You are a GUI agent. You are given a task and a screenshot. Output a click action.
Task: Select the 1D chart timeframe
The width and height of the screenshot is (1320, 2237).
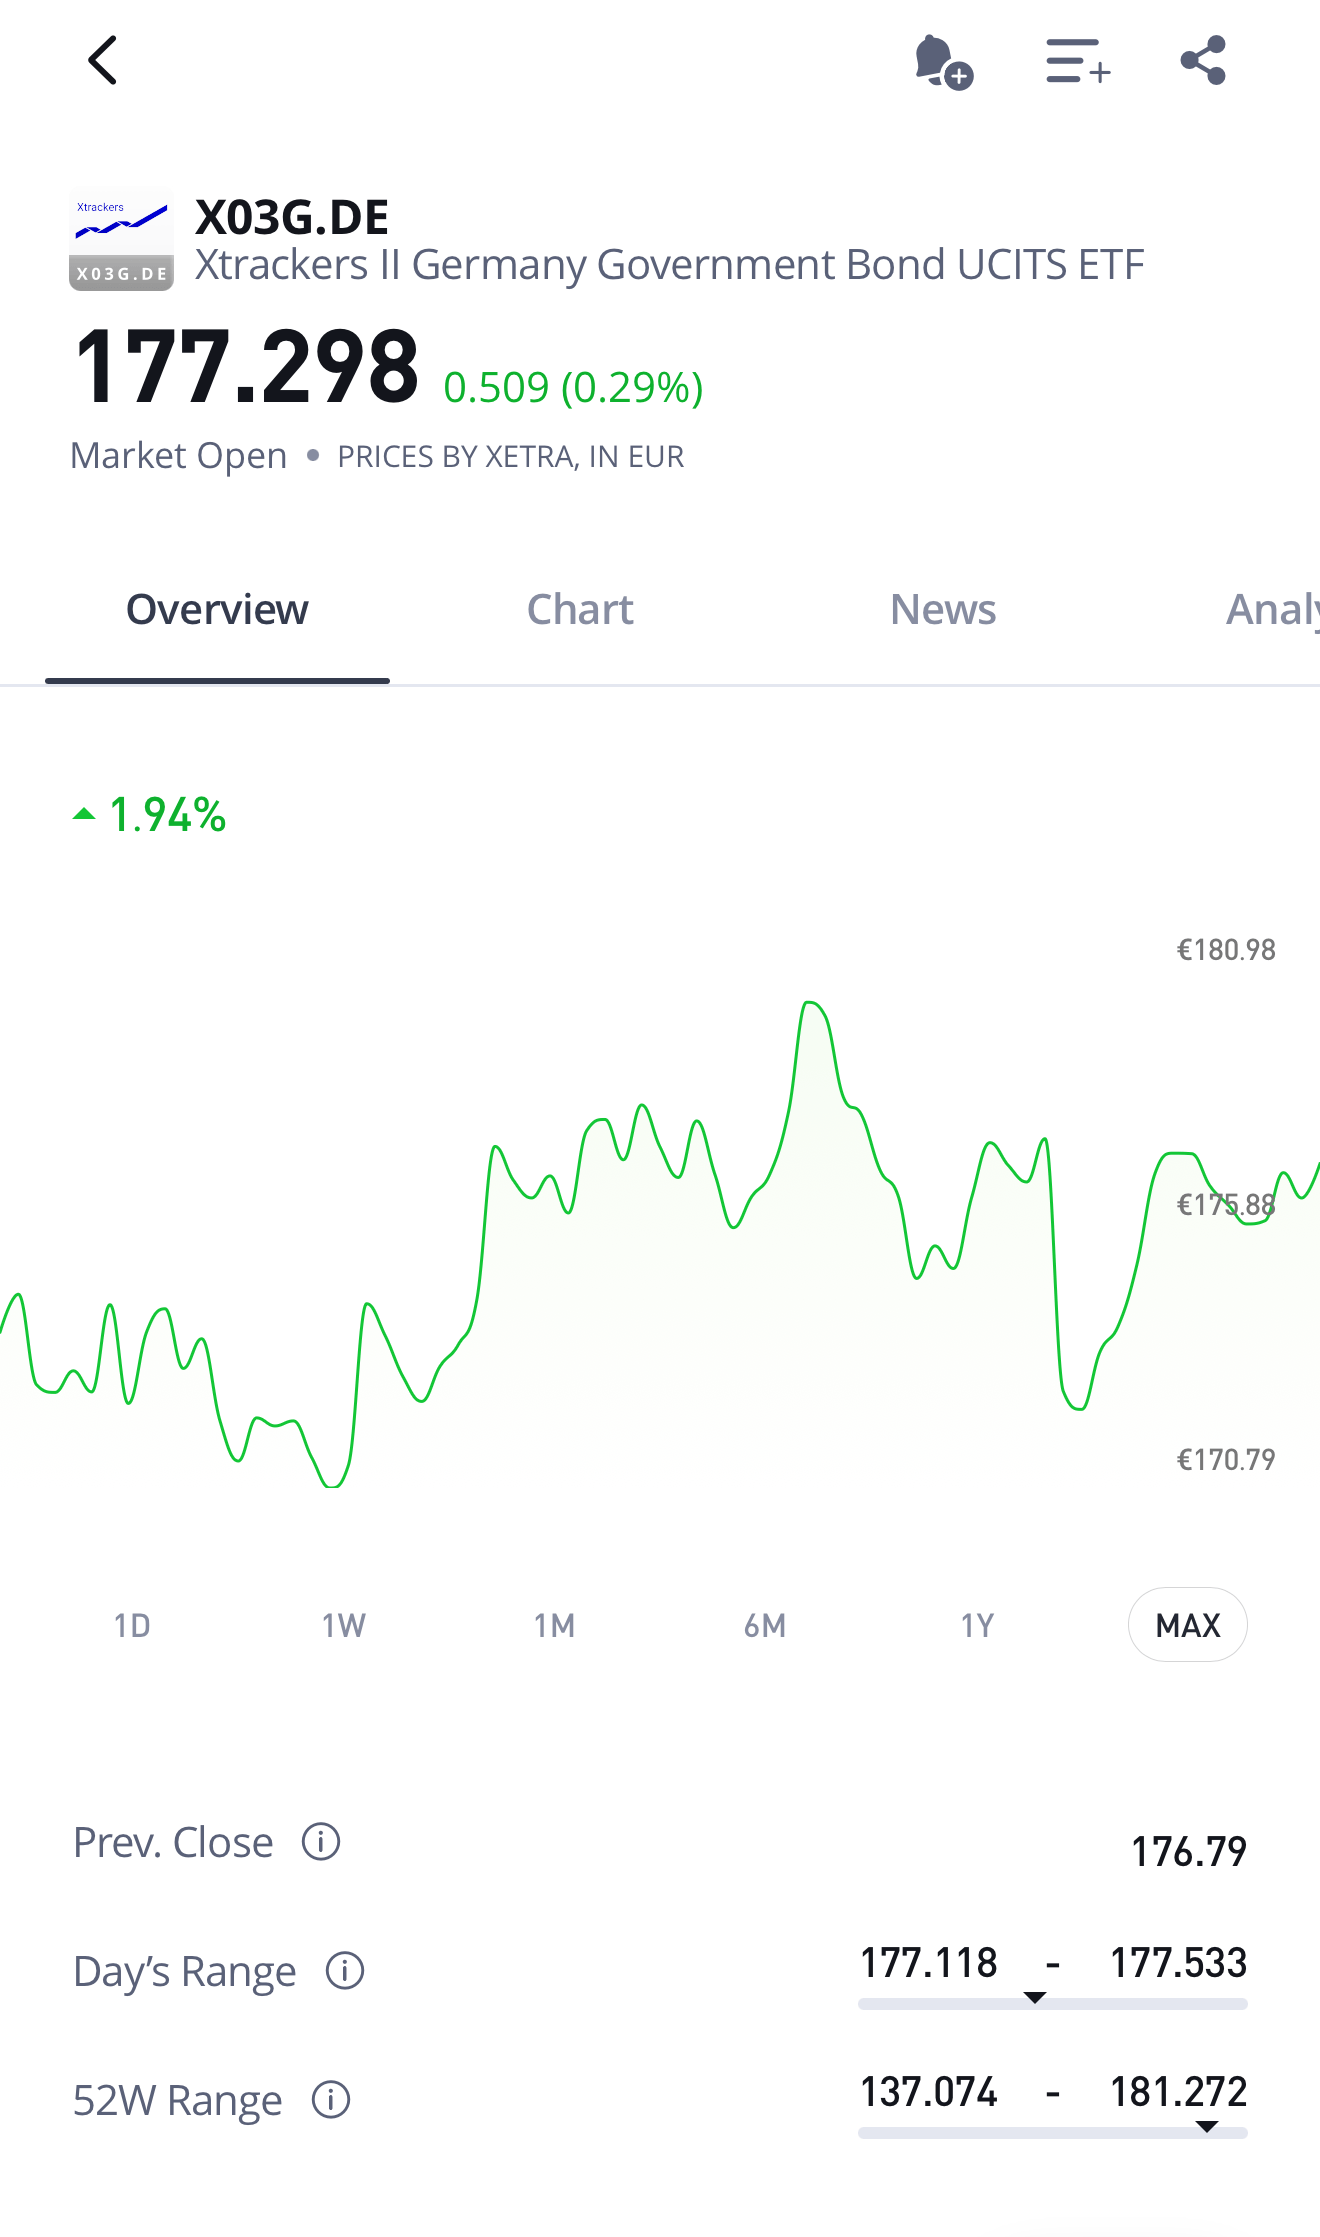pos(132,1626)
